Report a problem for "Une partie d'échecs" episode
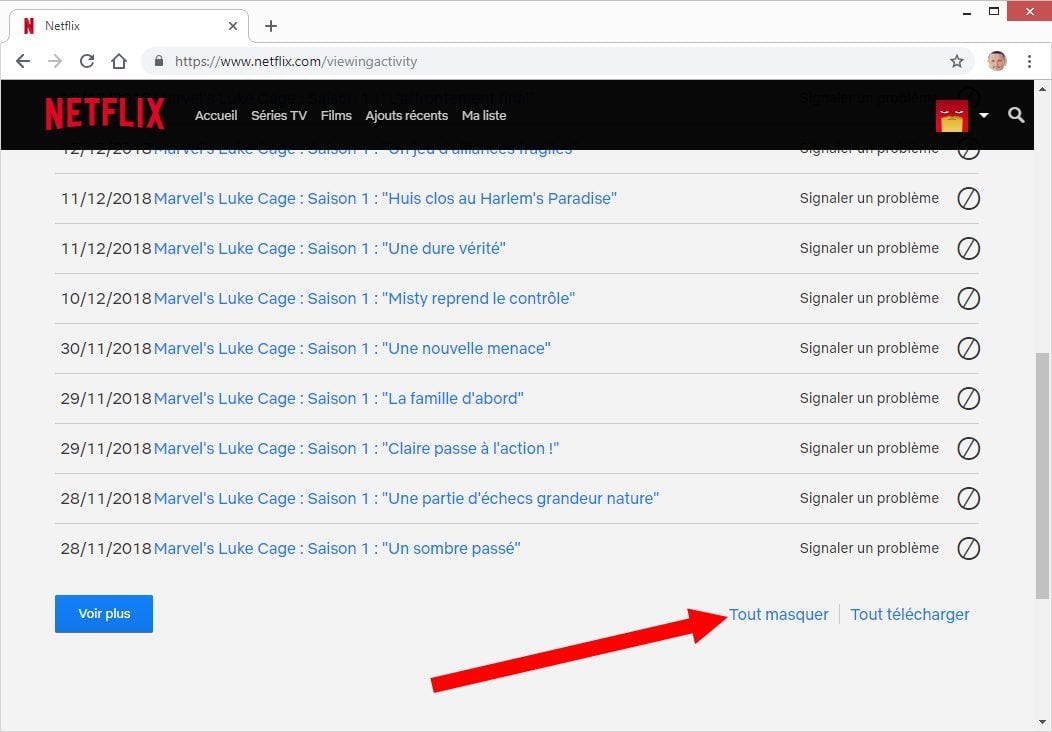This screenshot has height=732, width=1052. click(x=869, y=498)
